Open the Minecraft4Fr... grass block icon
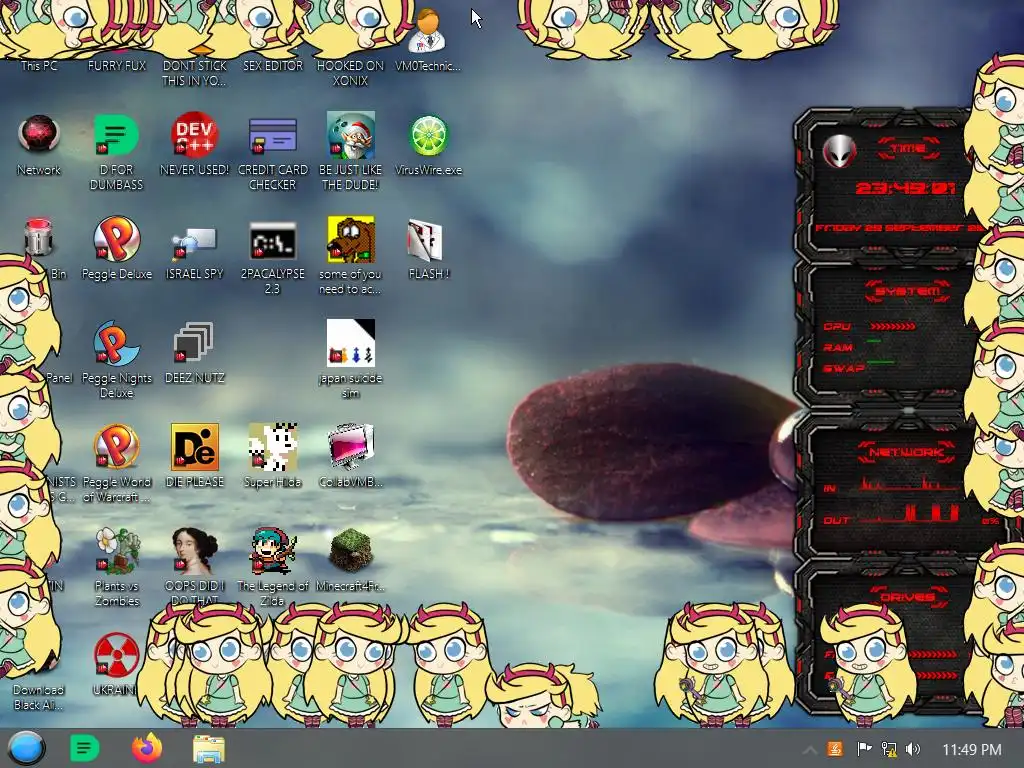 coord(351,551)
